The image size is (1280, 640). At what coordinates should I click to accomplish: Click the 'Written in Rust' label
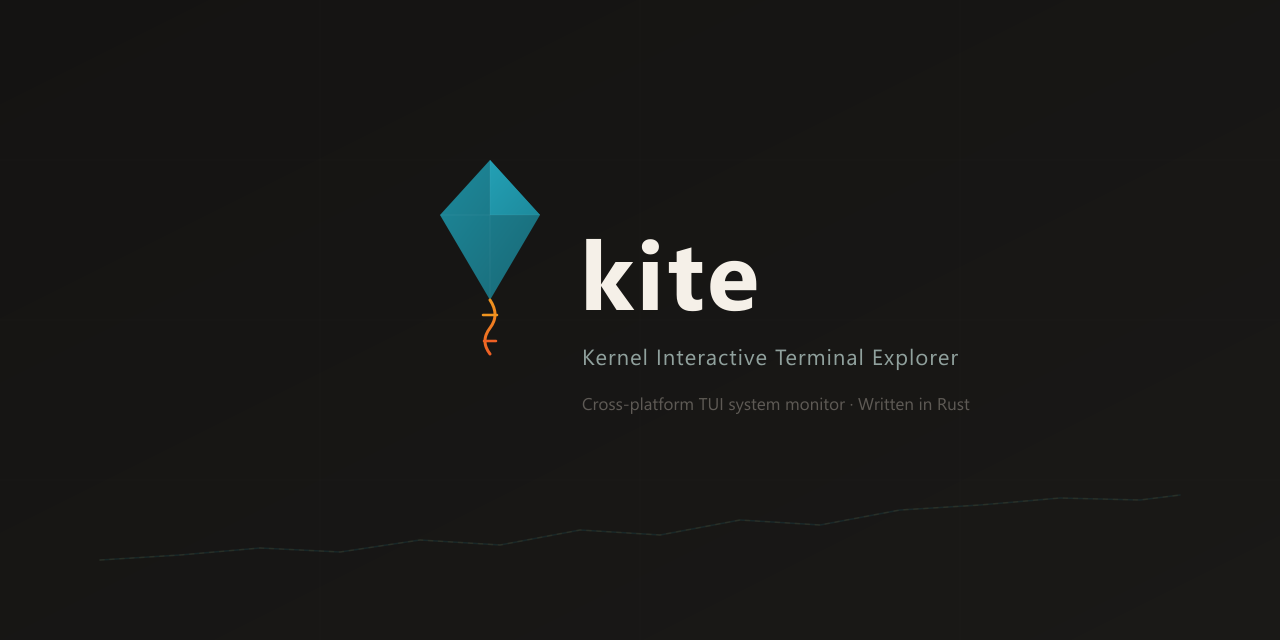(x=915, y=404)
